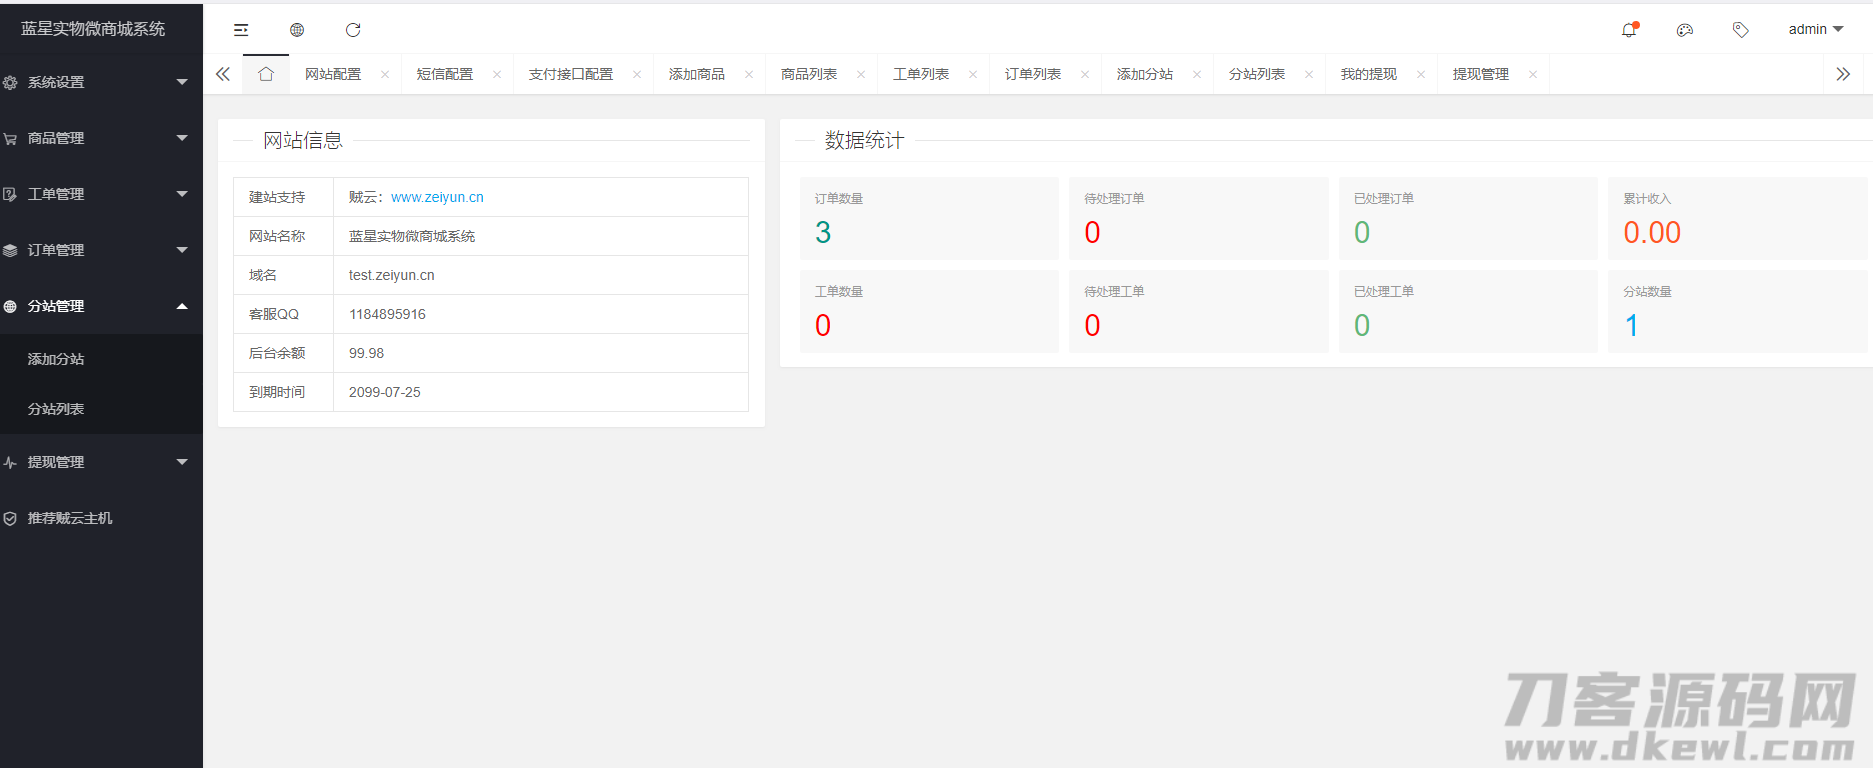The height and width of the screenshot is (768, 1873).
Task: Collapse sidebar using the menu fold icon
Action: click(241, 30)
